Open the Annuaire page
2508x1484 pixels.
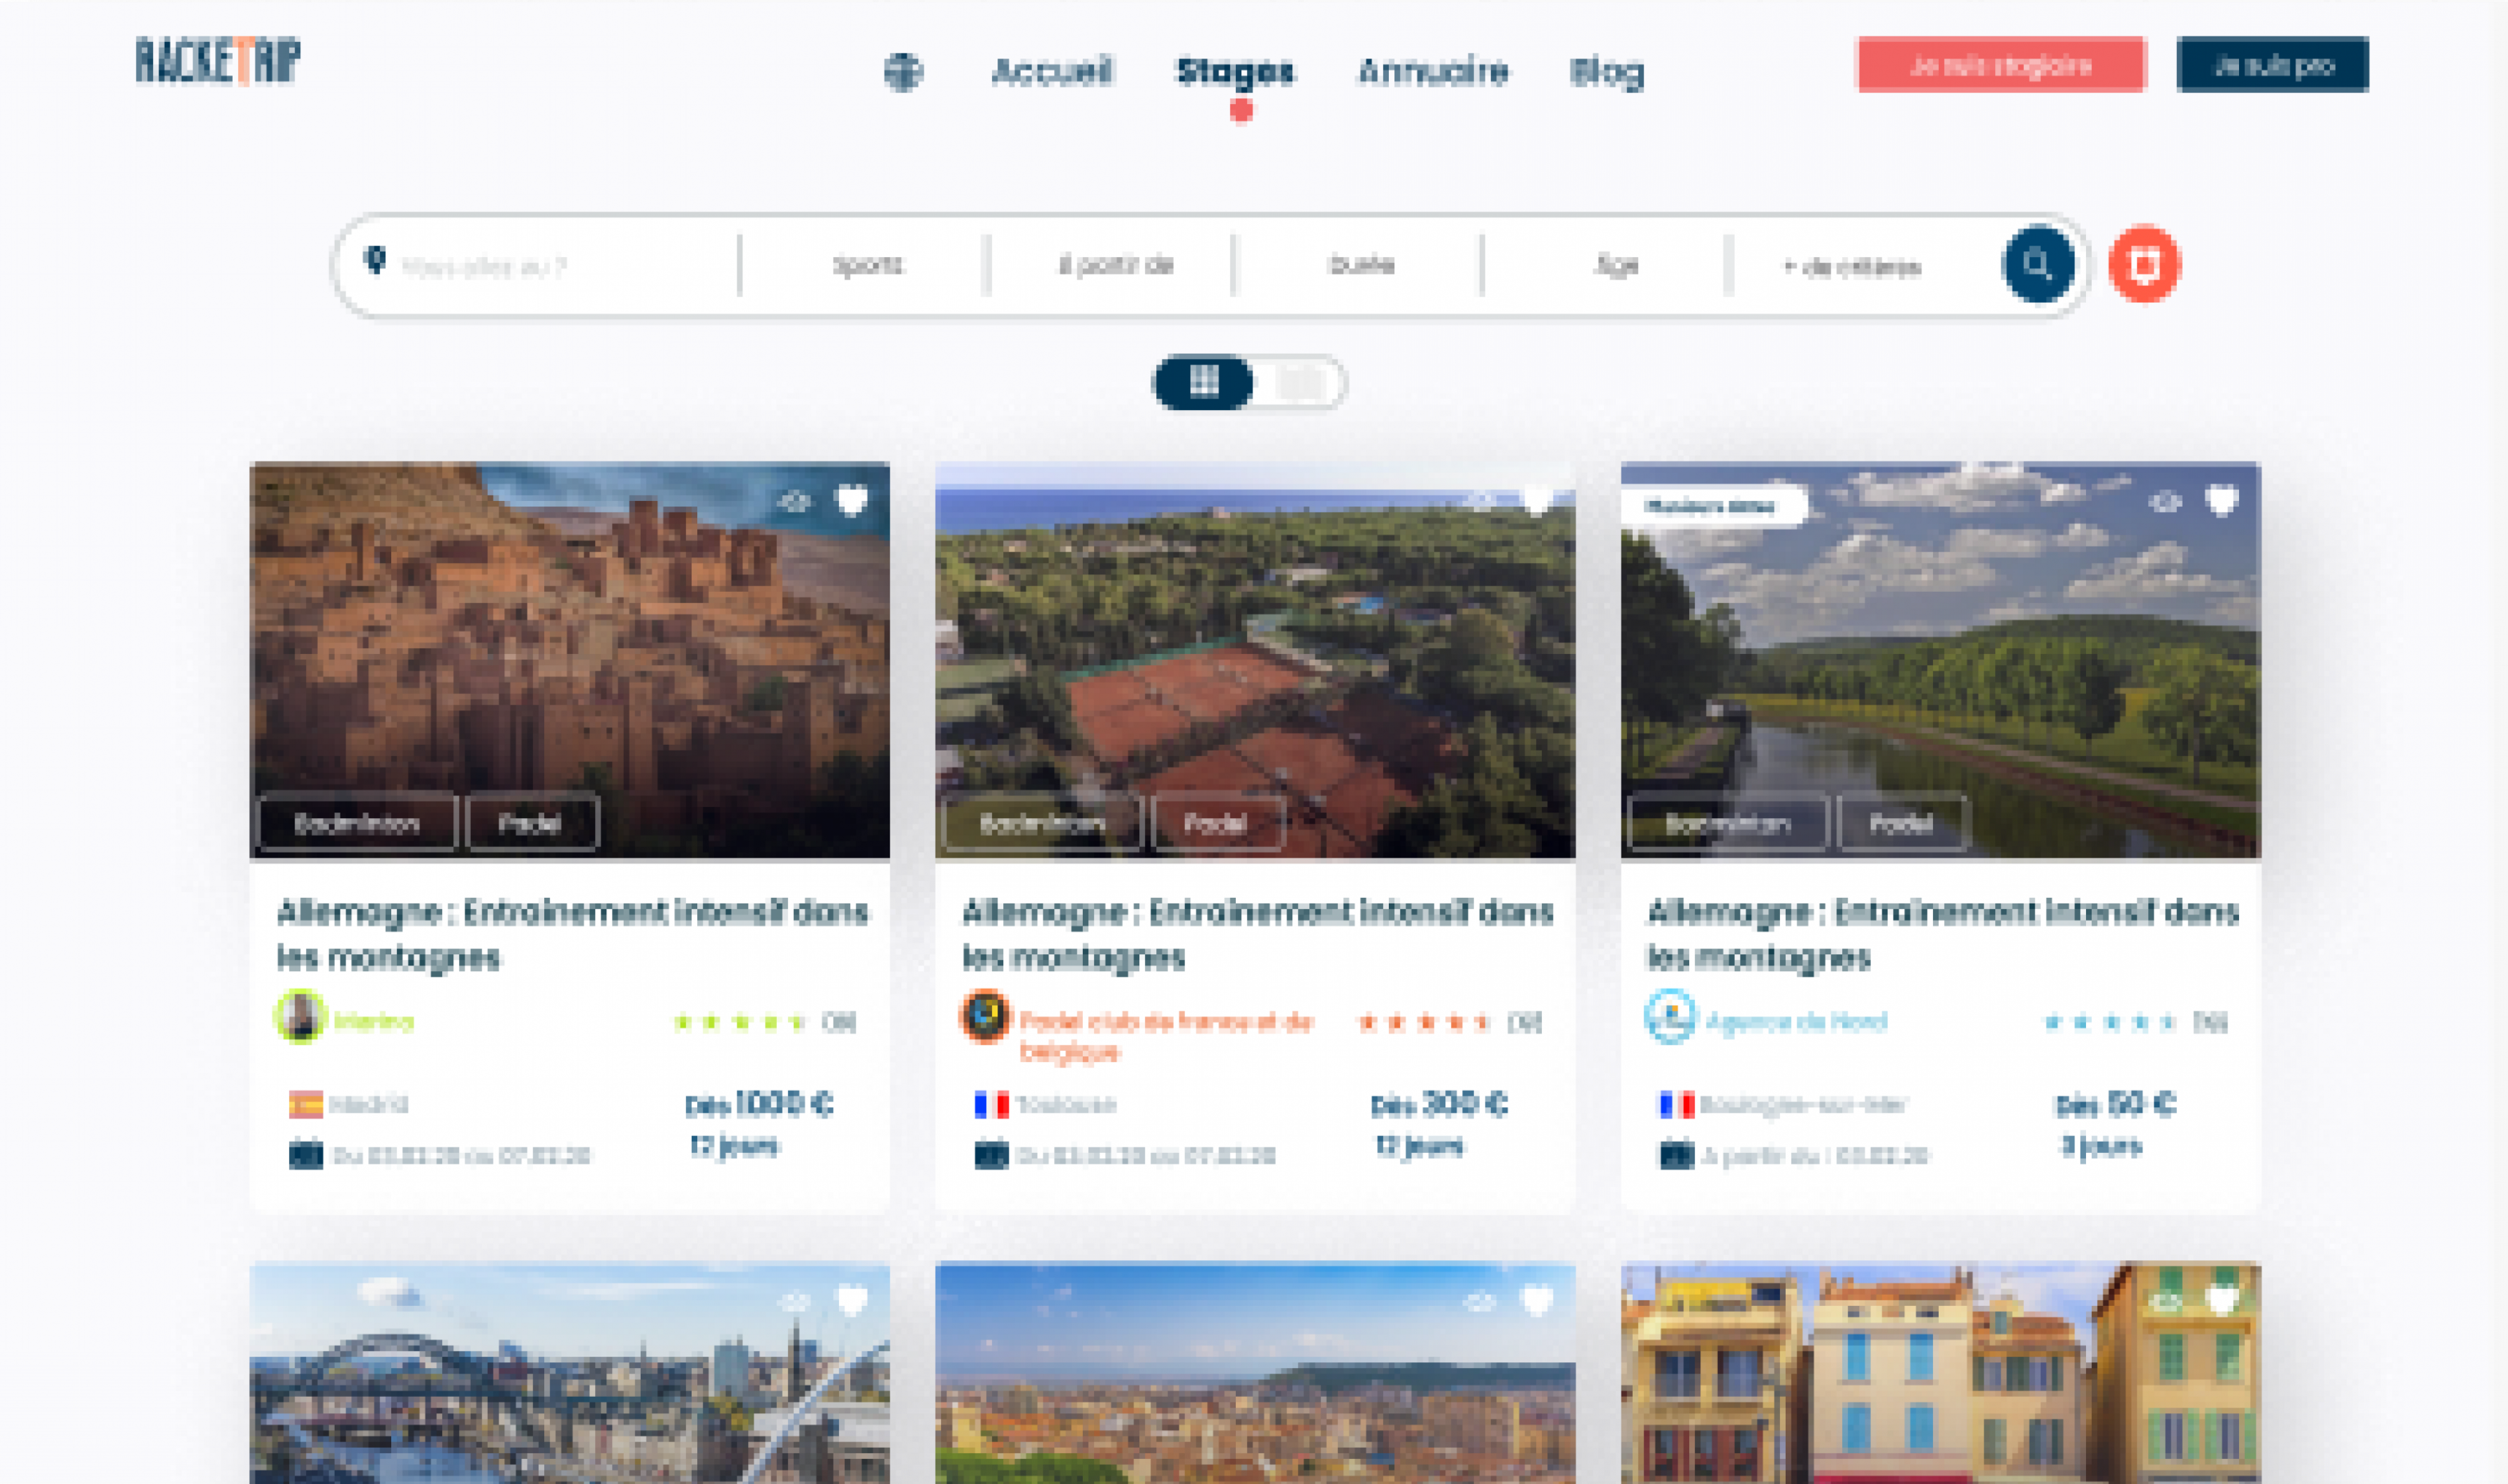1432,71
